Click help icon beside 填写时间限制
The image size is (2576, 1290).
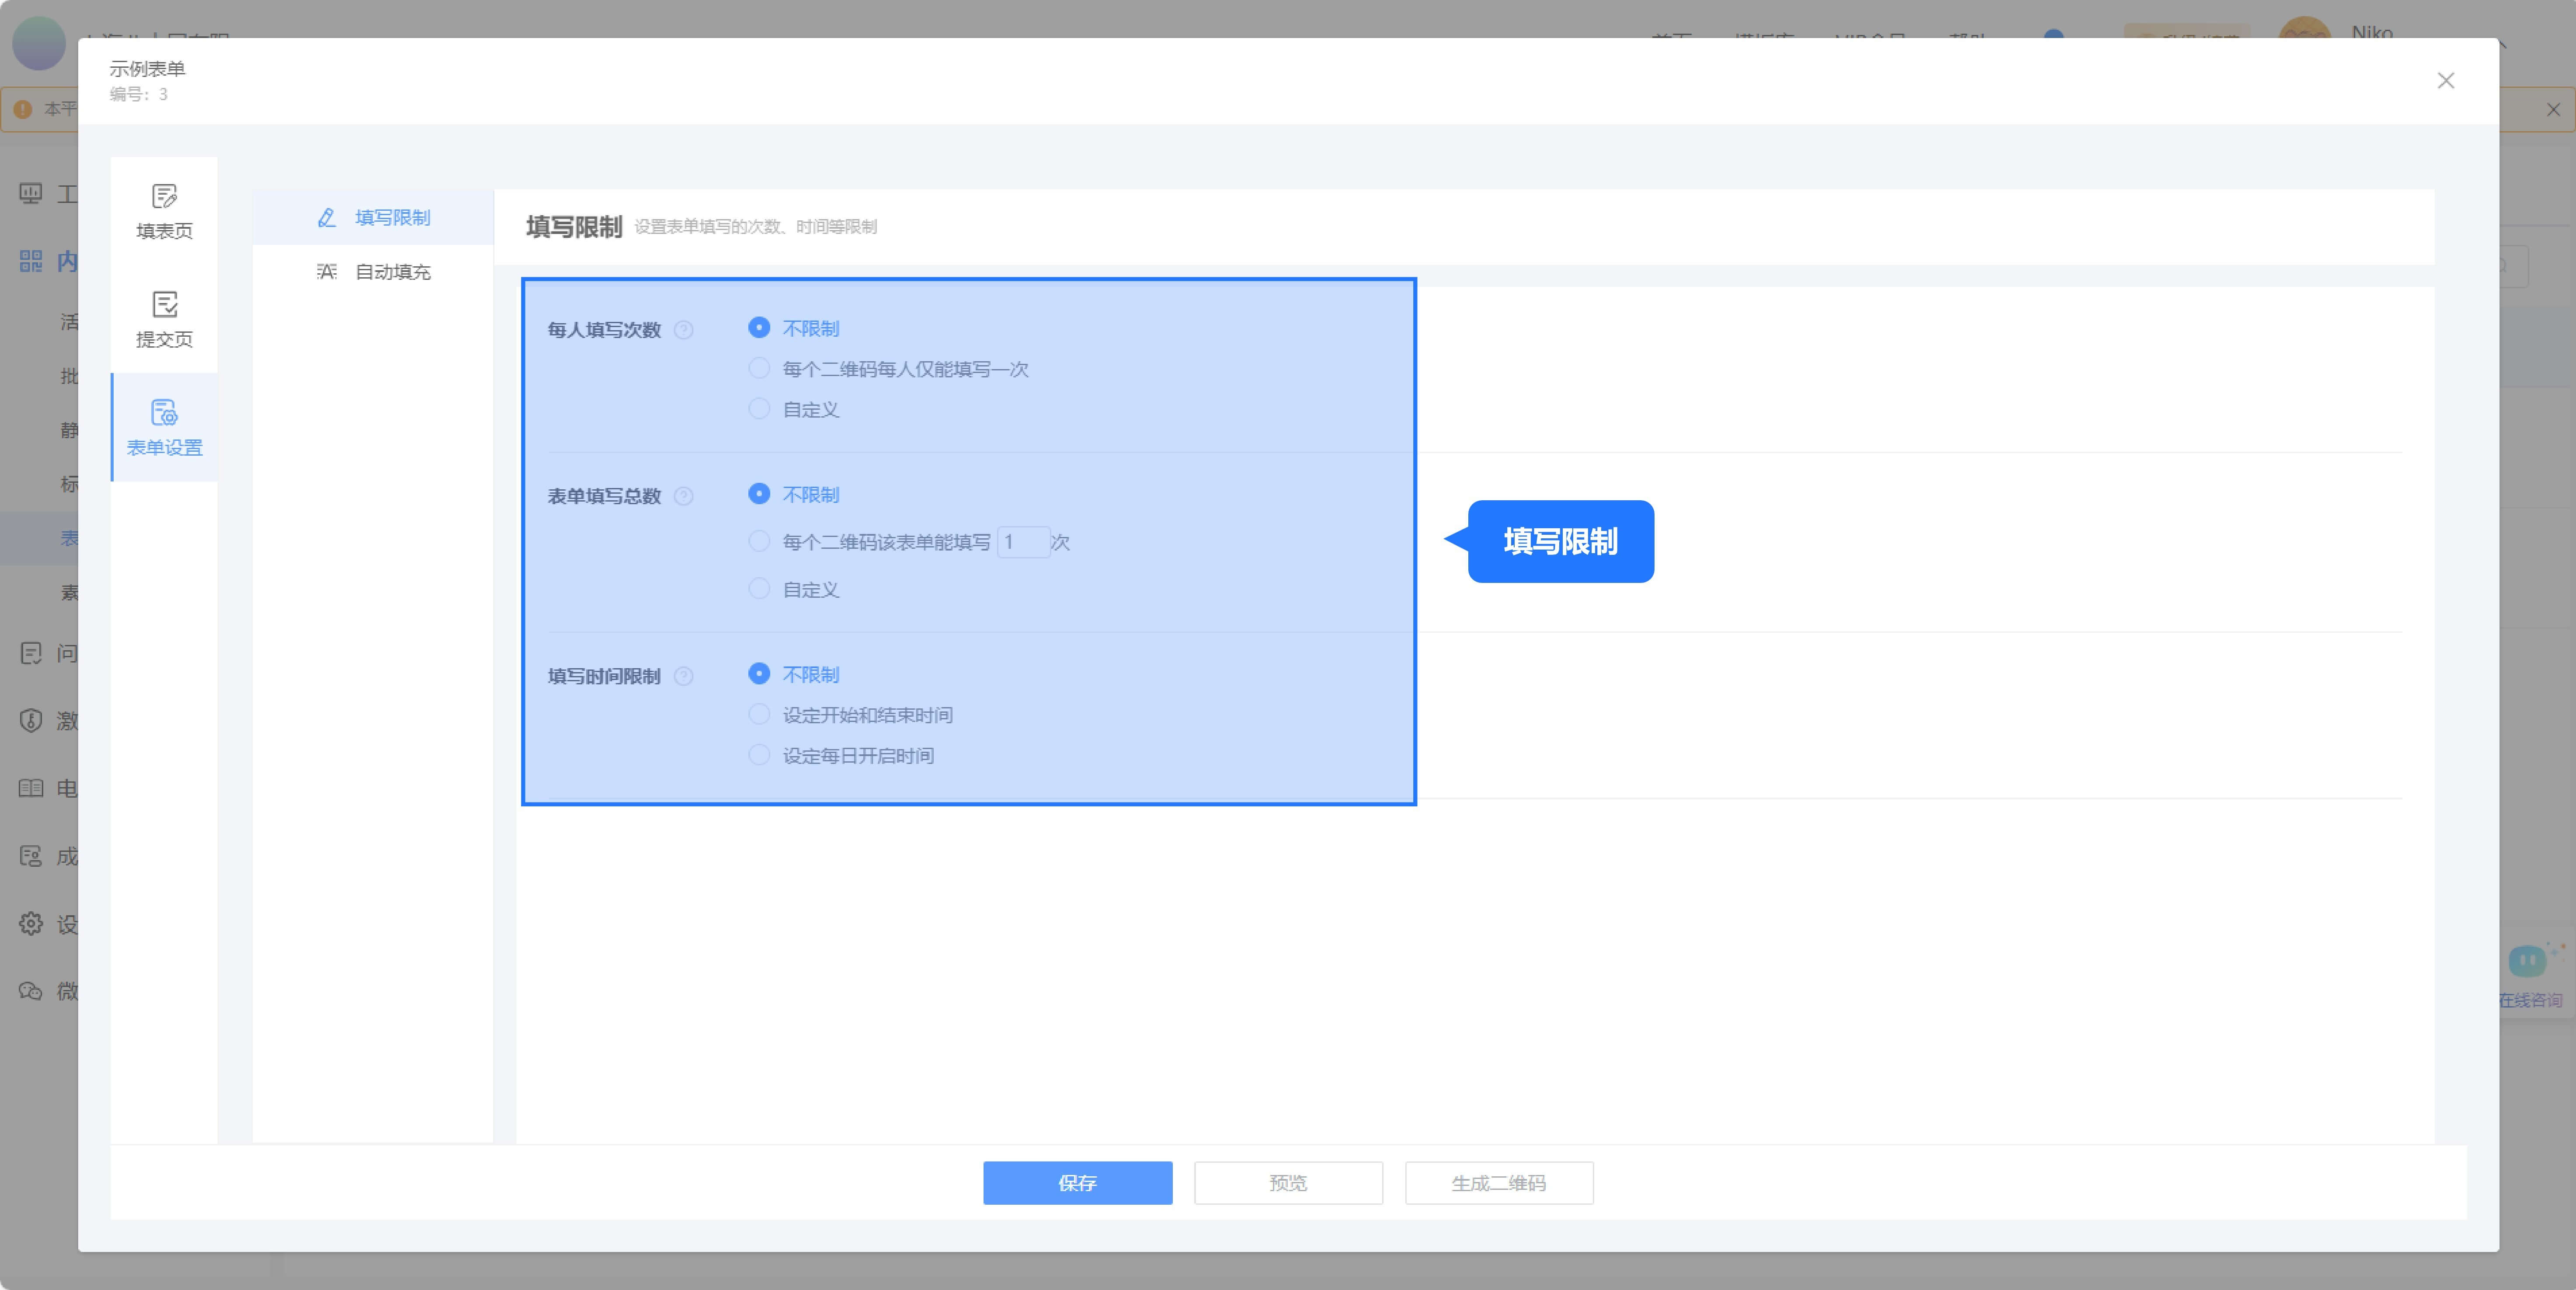tap(684, 676)
